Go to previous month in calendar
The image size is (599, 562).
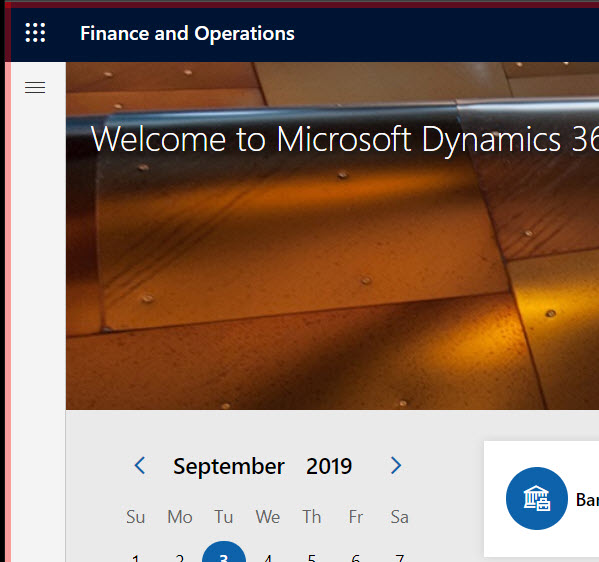click(140, 466)
